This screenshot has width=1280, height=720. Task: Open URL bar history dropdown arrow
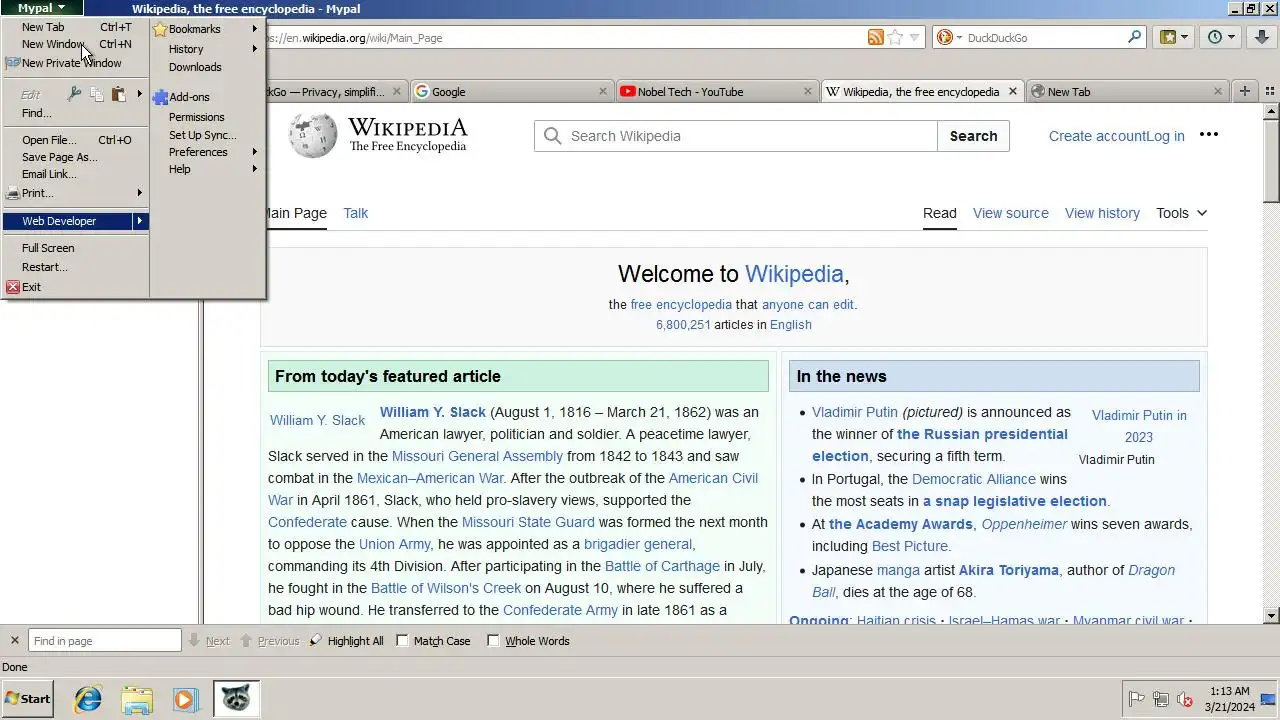tap(914, 38)
